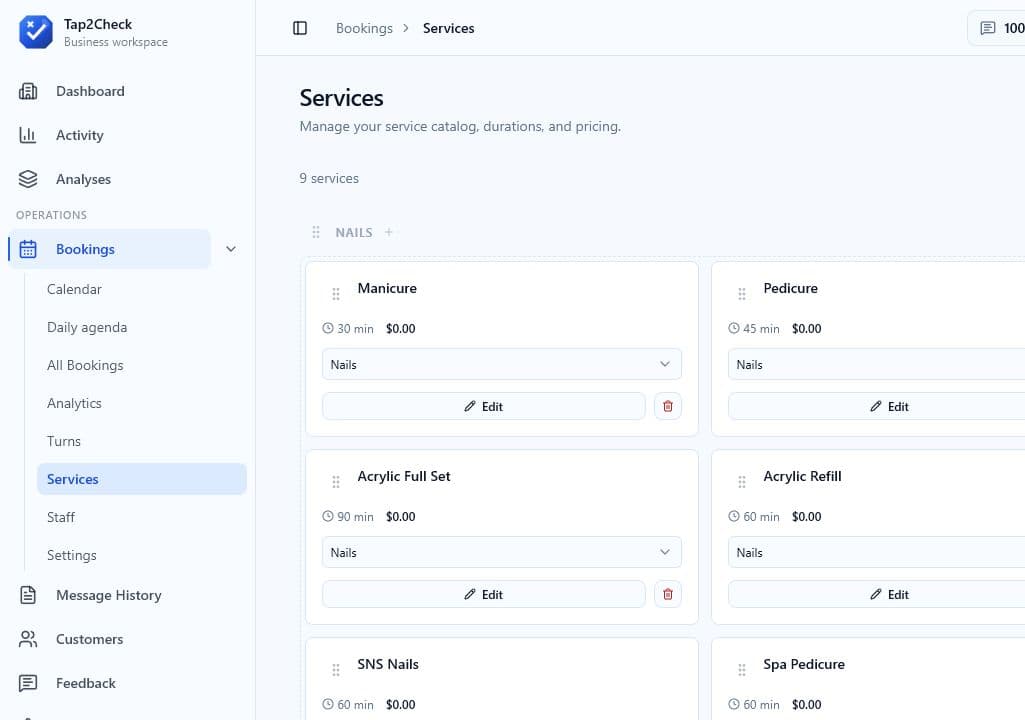
Task: Delete the Manicure service
Action: pos(667,406)
